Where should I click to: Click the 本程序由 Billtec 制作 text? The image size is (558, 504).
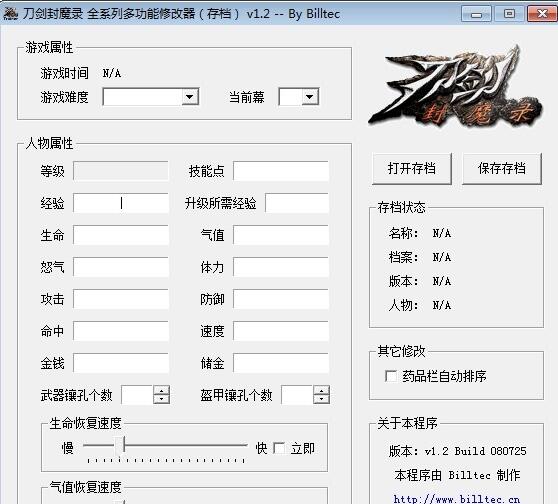coord(457,475)
